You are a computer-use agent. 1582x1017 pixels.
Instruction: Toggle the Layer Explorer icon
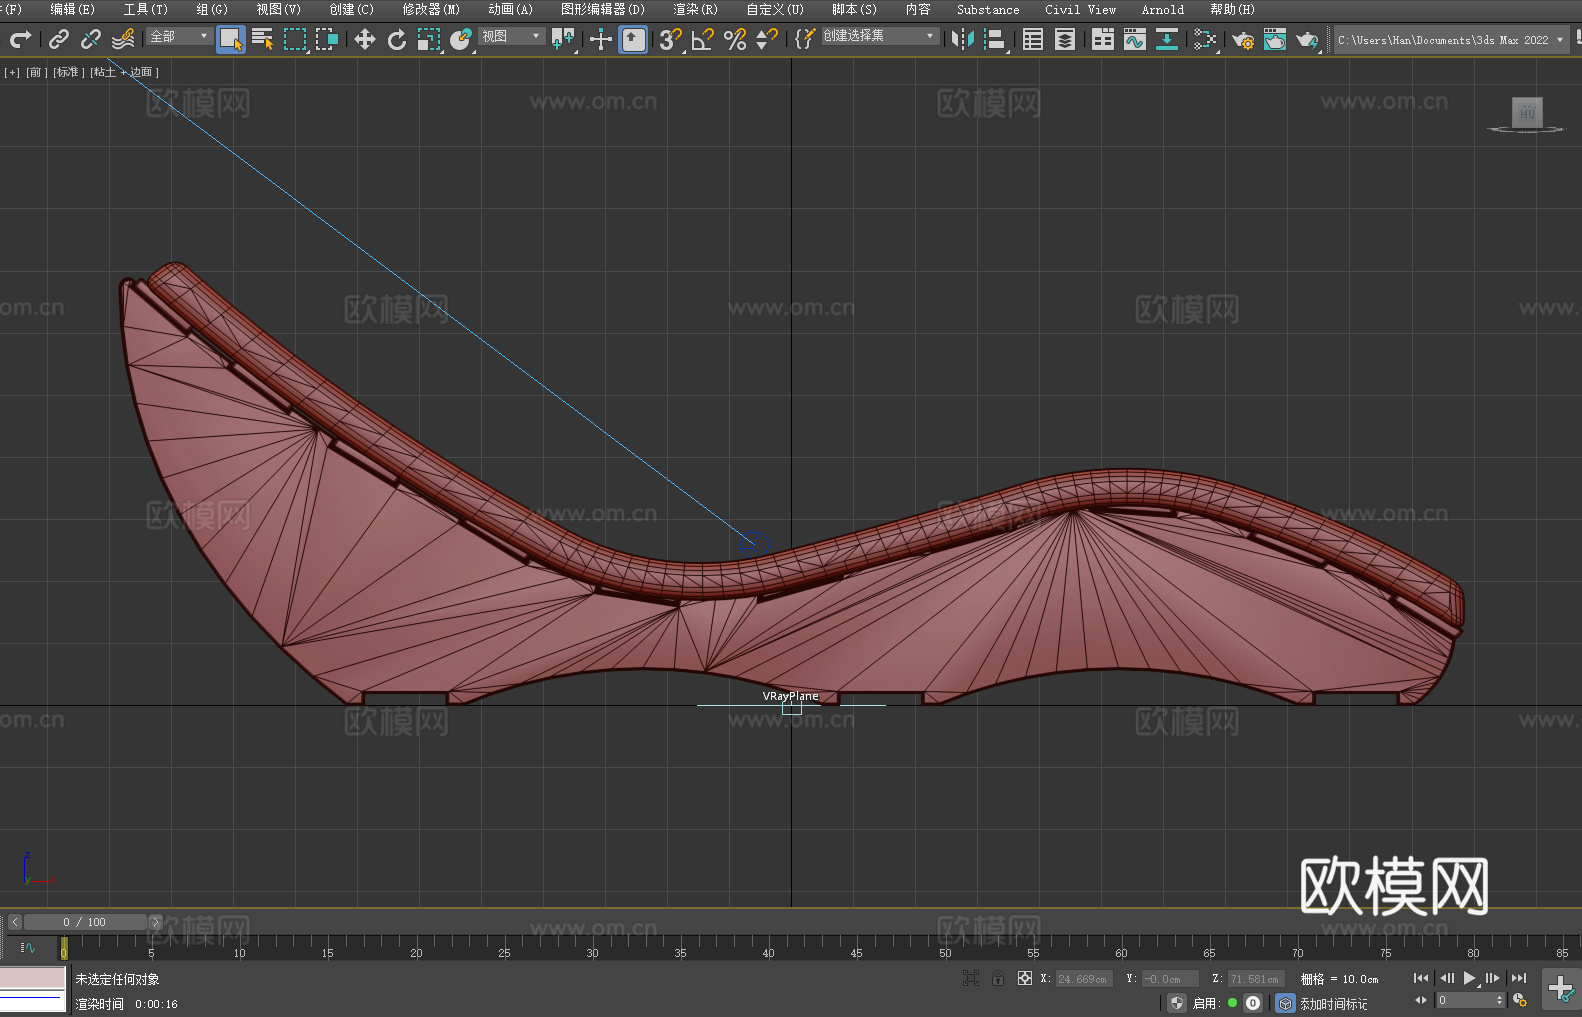1065,39
